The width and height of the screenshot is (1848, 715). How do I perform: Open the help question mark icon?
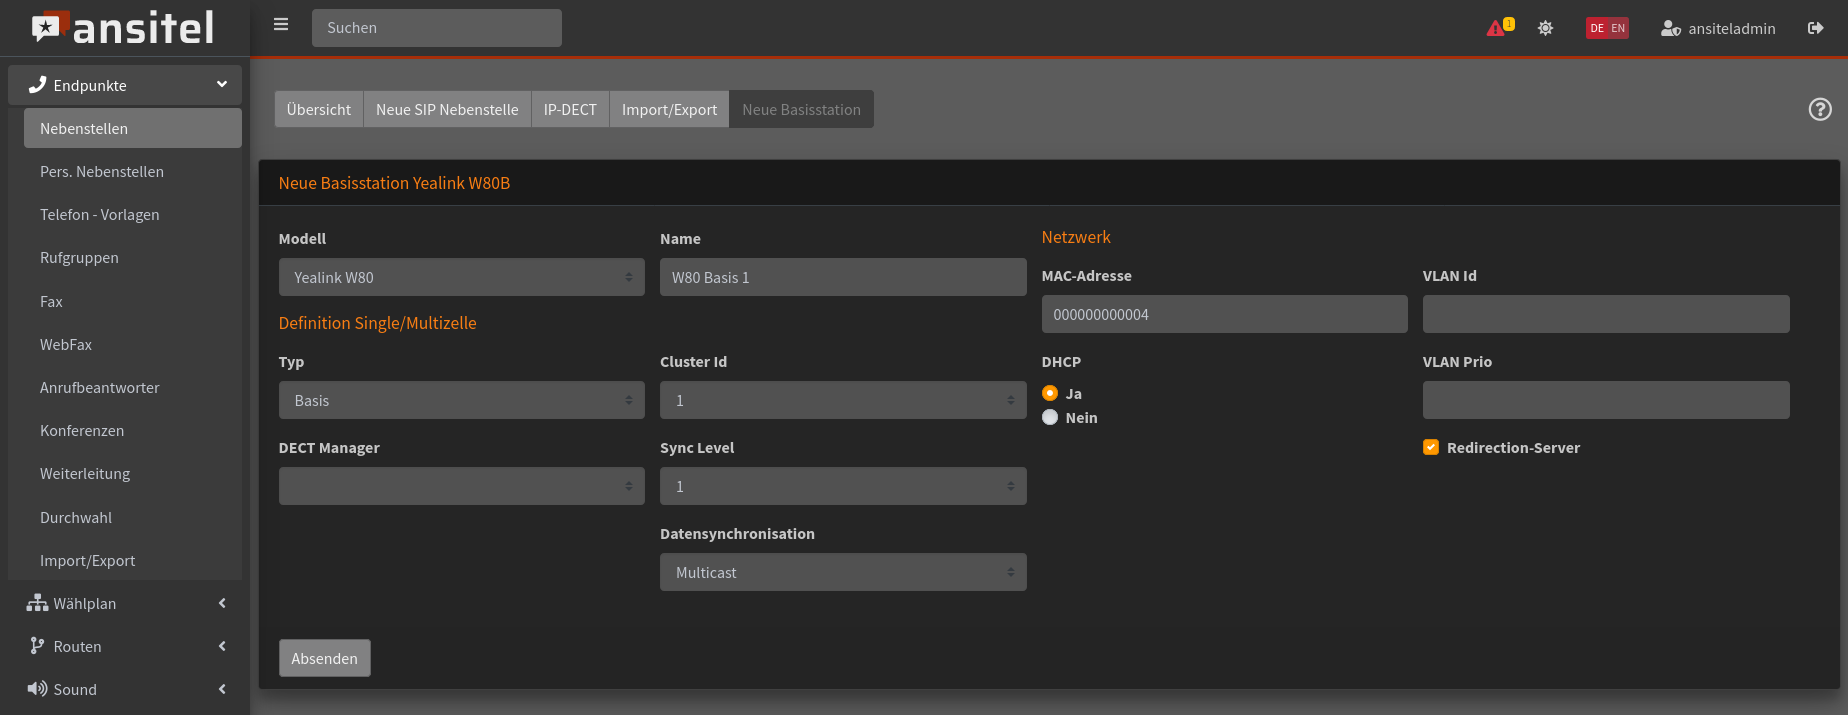[x=1819, y=110]
